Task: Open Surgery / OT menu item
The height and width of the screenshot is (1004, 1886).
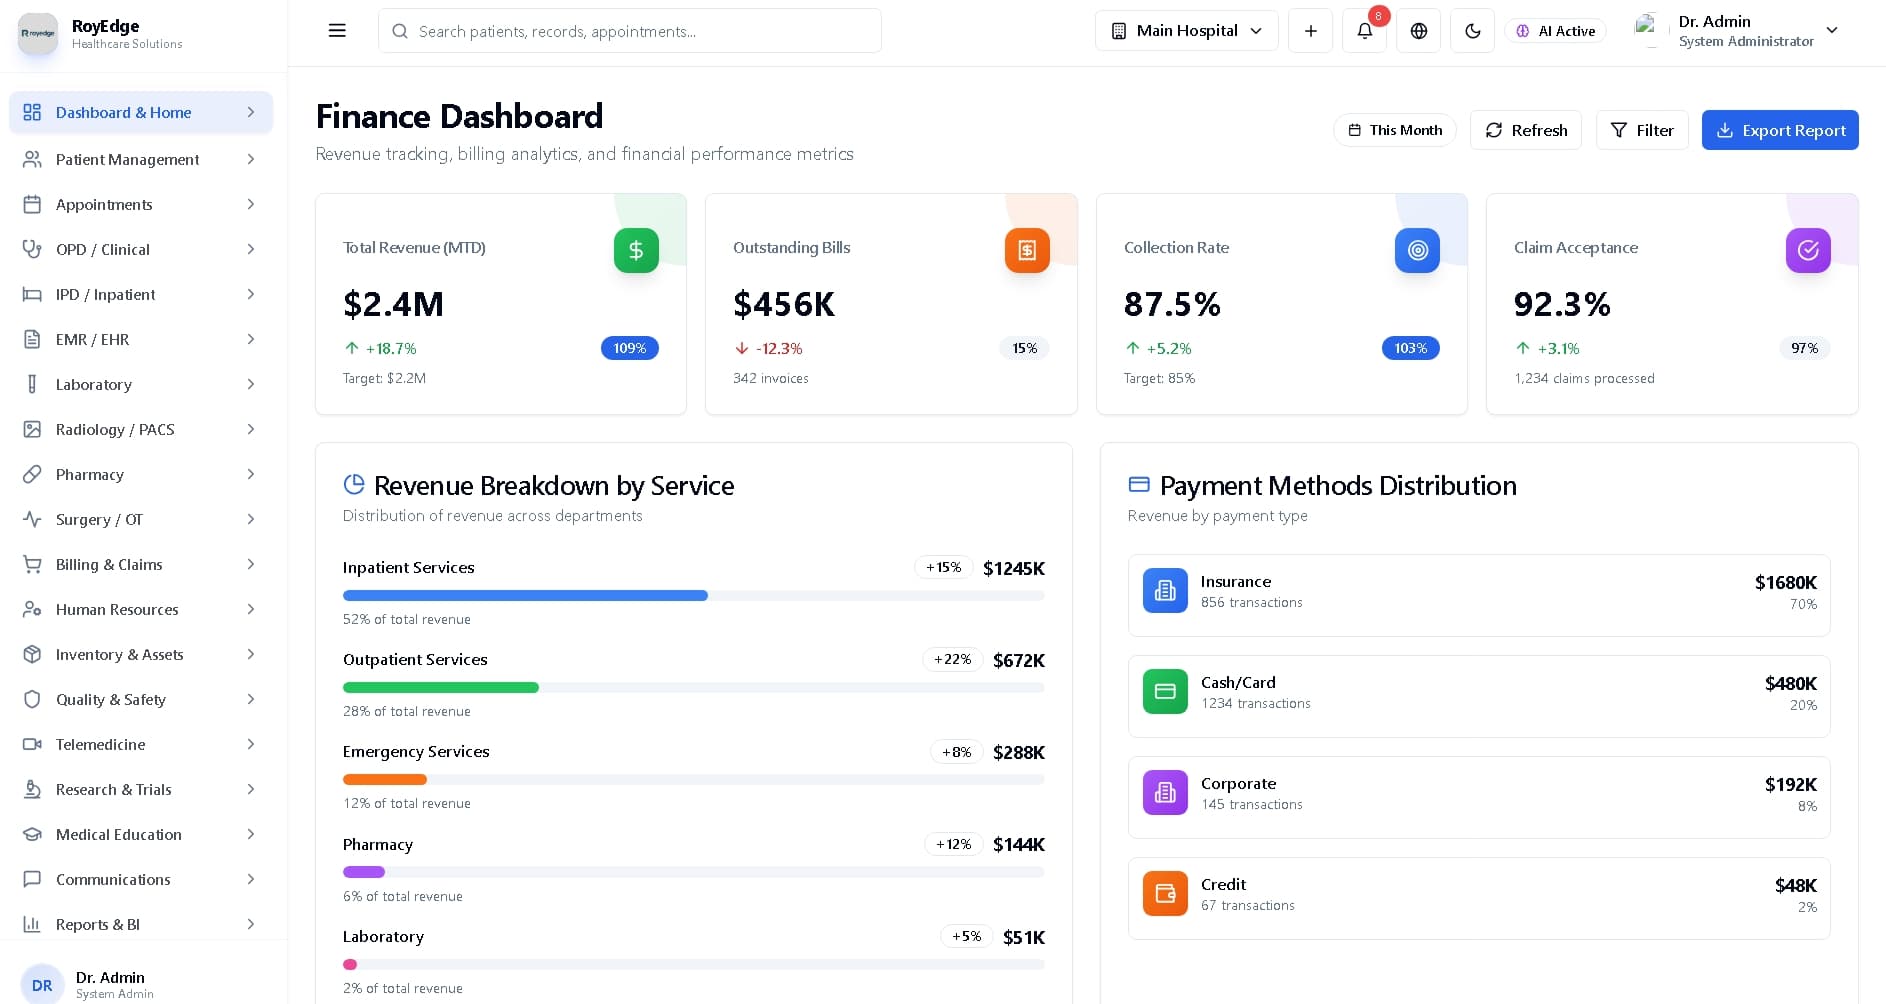Action: tap(141, 519)
